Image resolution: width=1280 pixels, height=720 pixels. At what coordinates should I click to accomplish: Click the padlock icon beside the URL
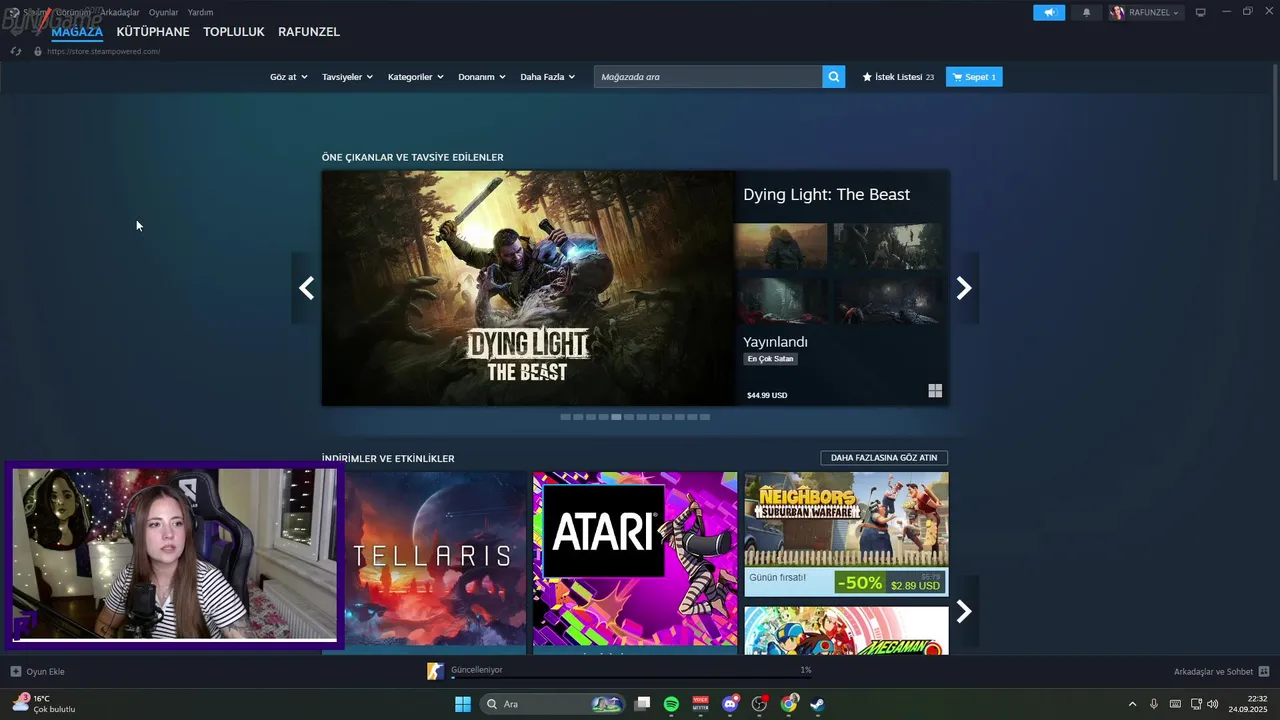pos(38,51)
